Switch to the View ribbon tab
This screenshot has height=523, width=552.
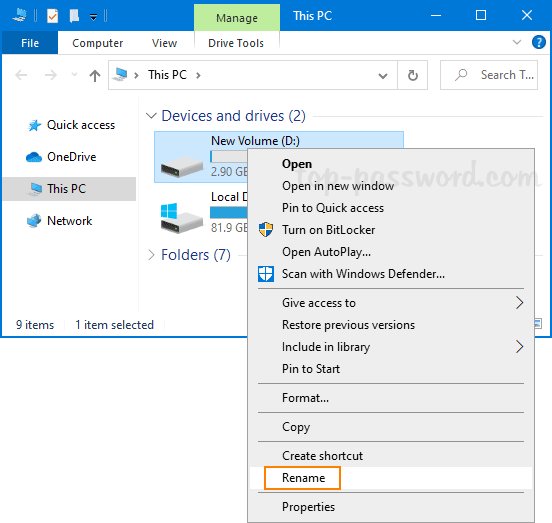[164, 43]
